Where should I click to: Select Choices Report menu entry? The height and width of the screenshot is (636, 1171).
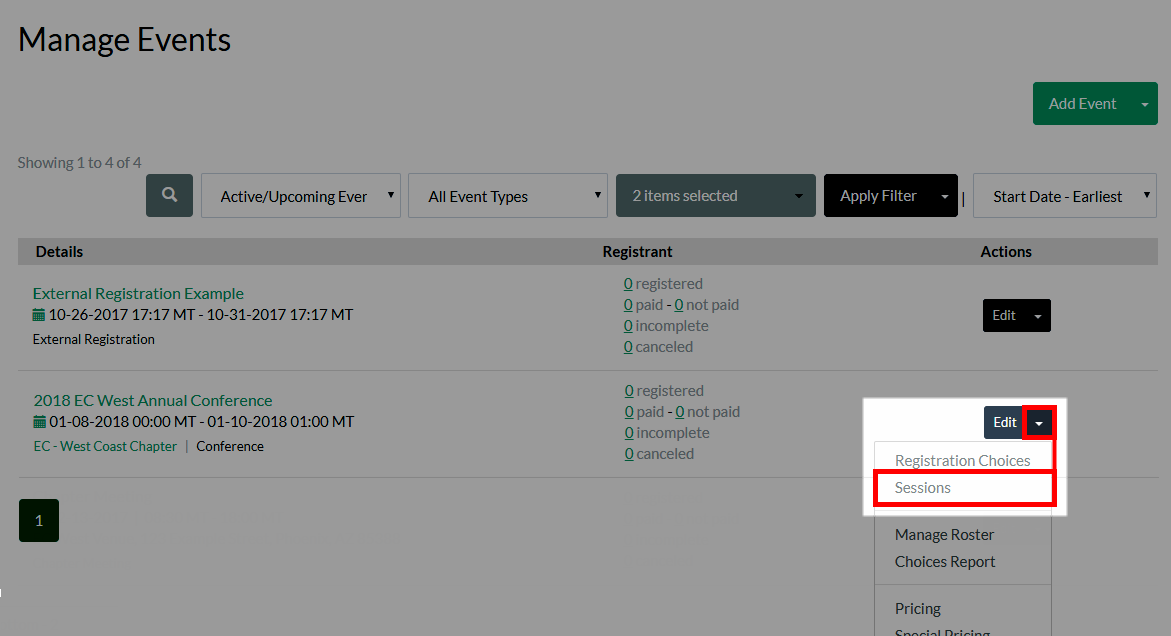coord(945,562)
